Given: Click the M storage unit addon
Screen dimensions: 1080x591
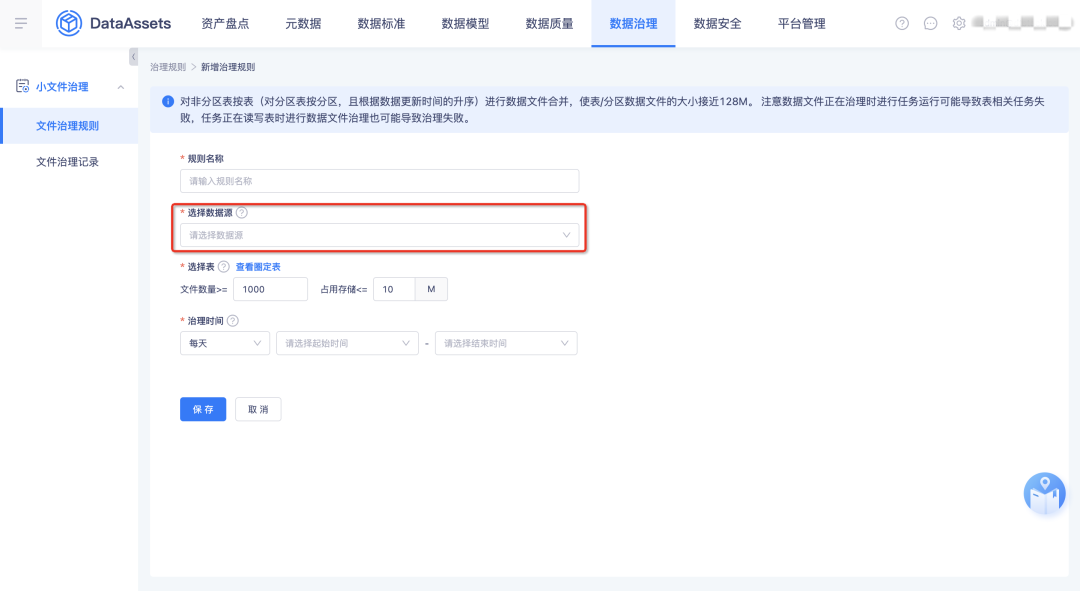Looking at the screenshot, I should pyautogui.click(x=431, y=289).
